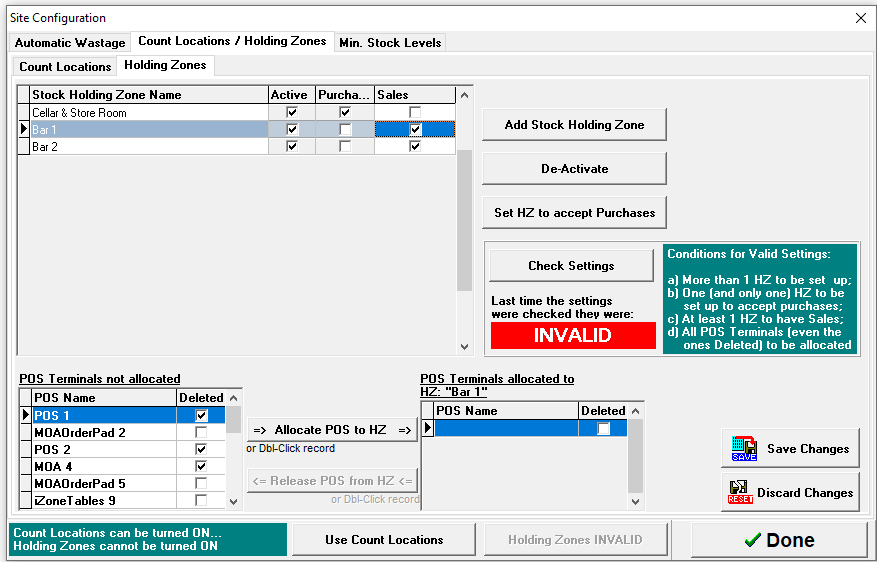
Task: Open the Count Locations sub-tab
Action: coord(65,67)
